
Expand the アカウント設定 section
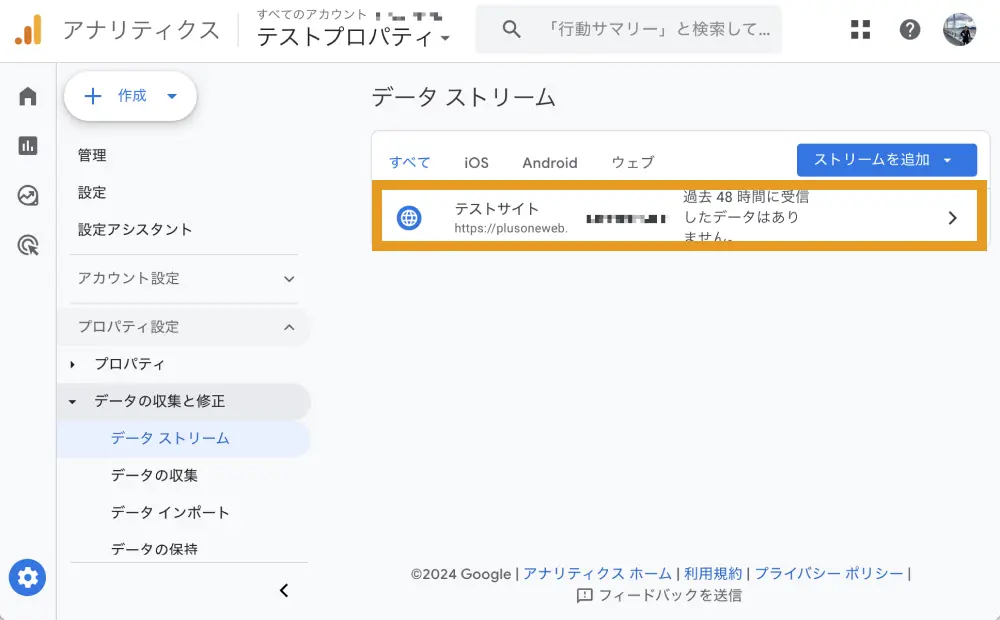(x=186, y=279)
